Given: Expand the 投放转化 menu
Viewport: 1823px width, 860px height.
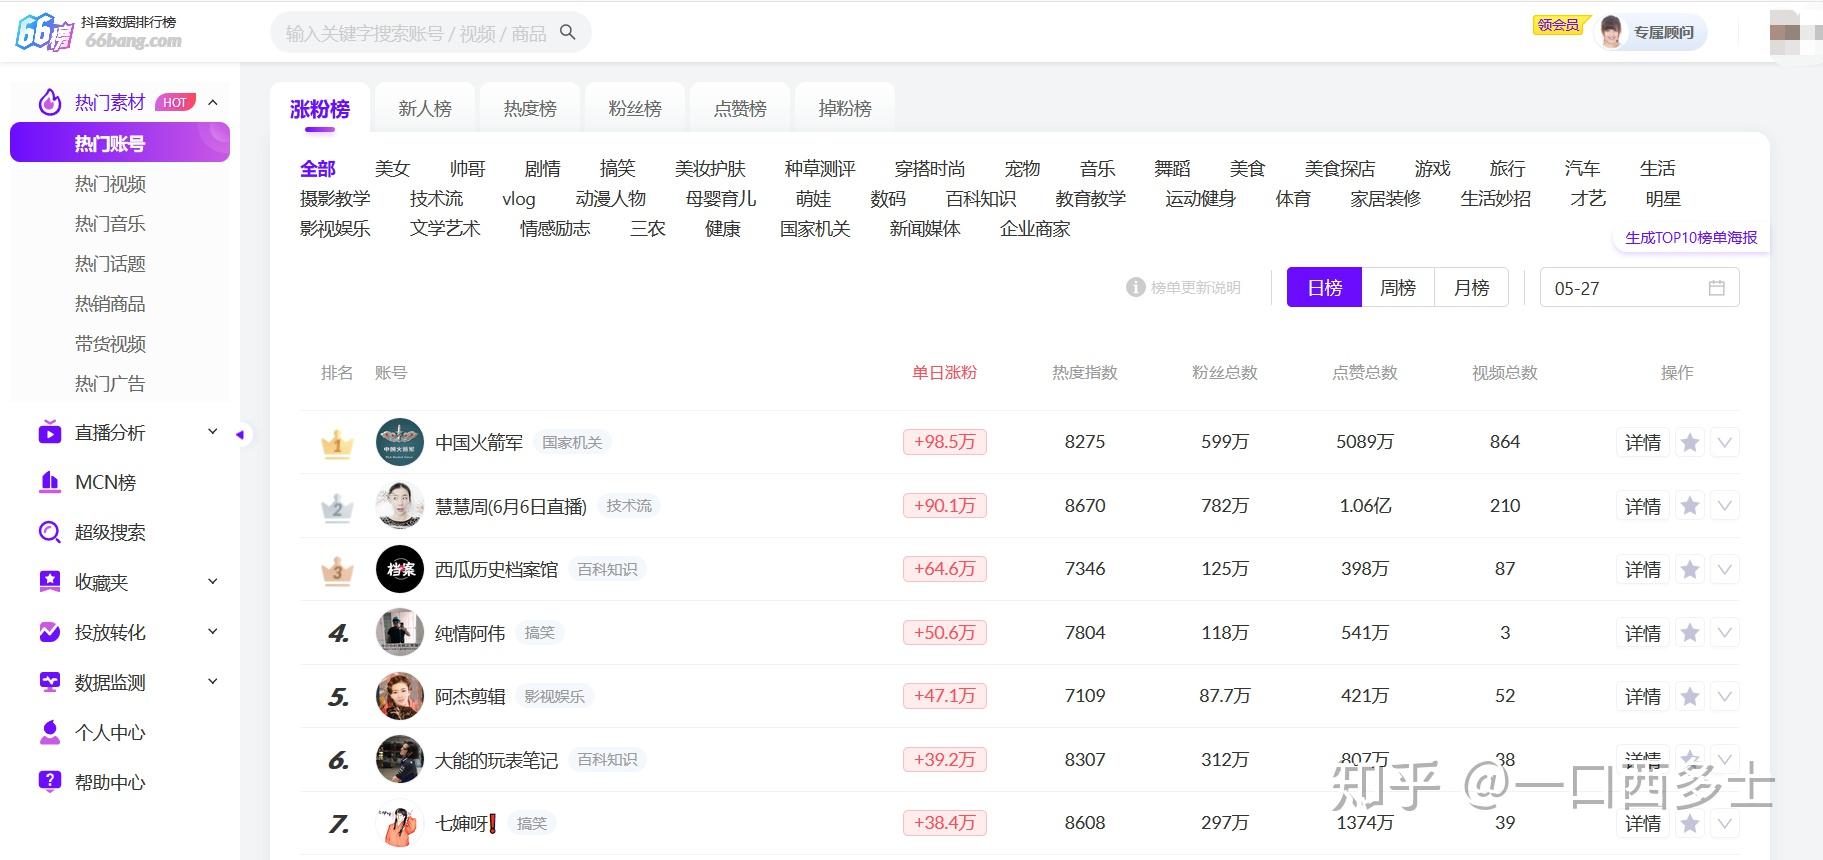Looking at the screenshot, I should coord(212,632).
